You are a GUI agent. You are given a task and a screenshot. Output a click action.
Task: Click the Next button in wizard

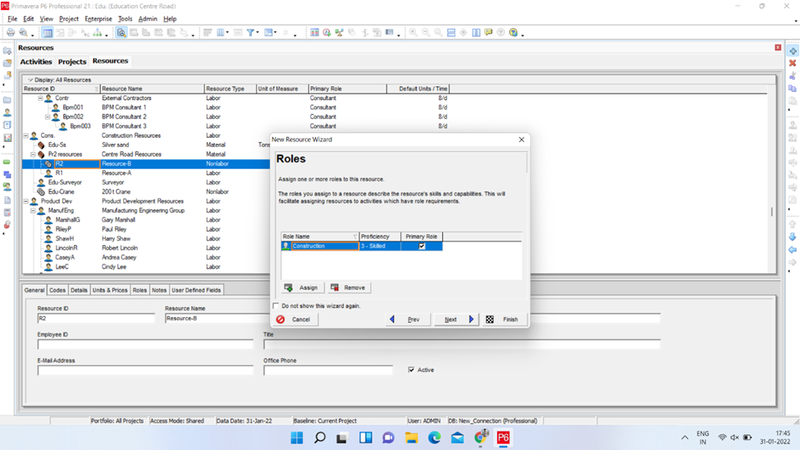pos(455,319)
